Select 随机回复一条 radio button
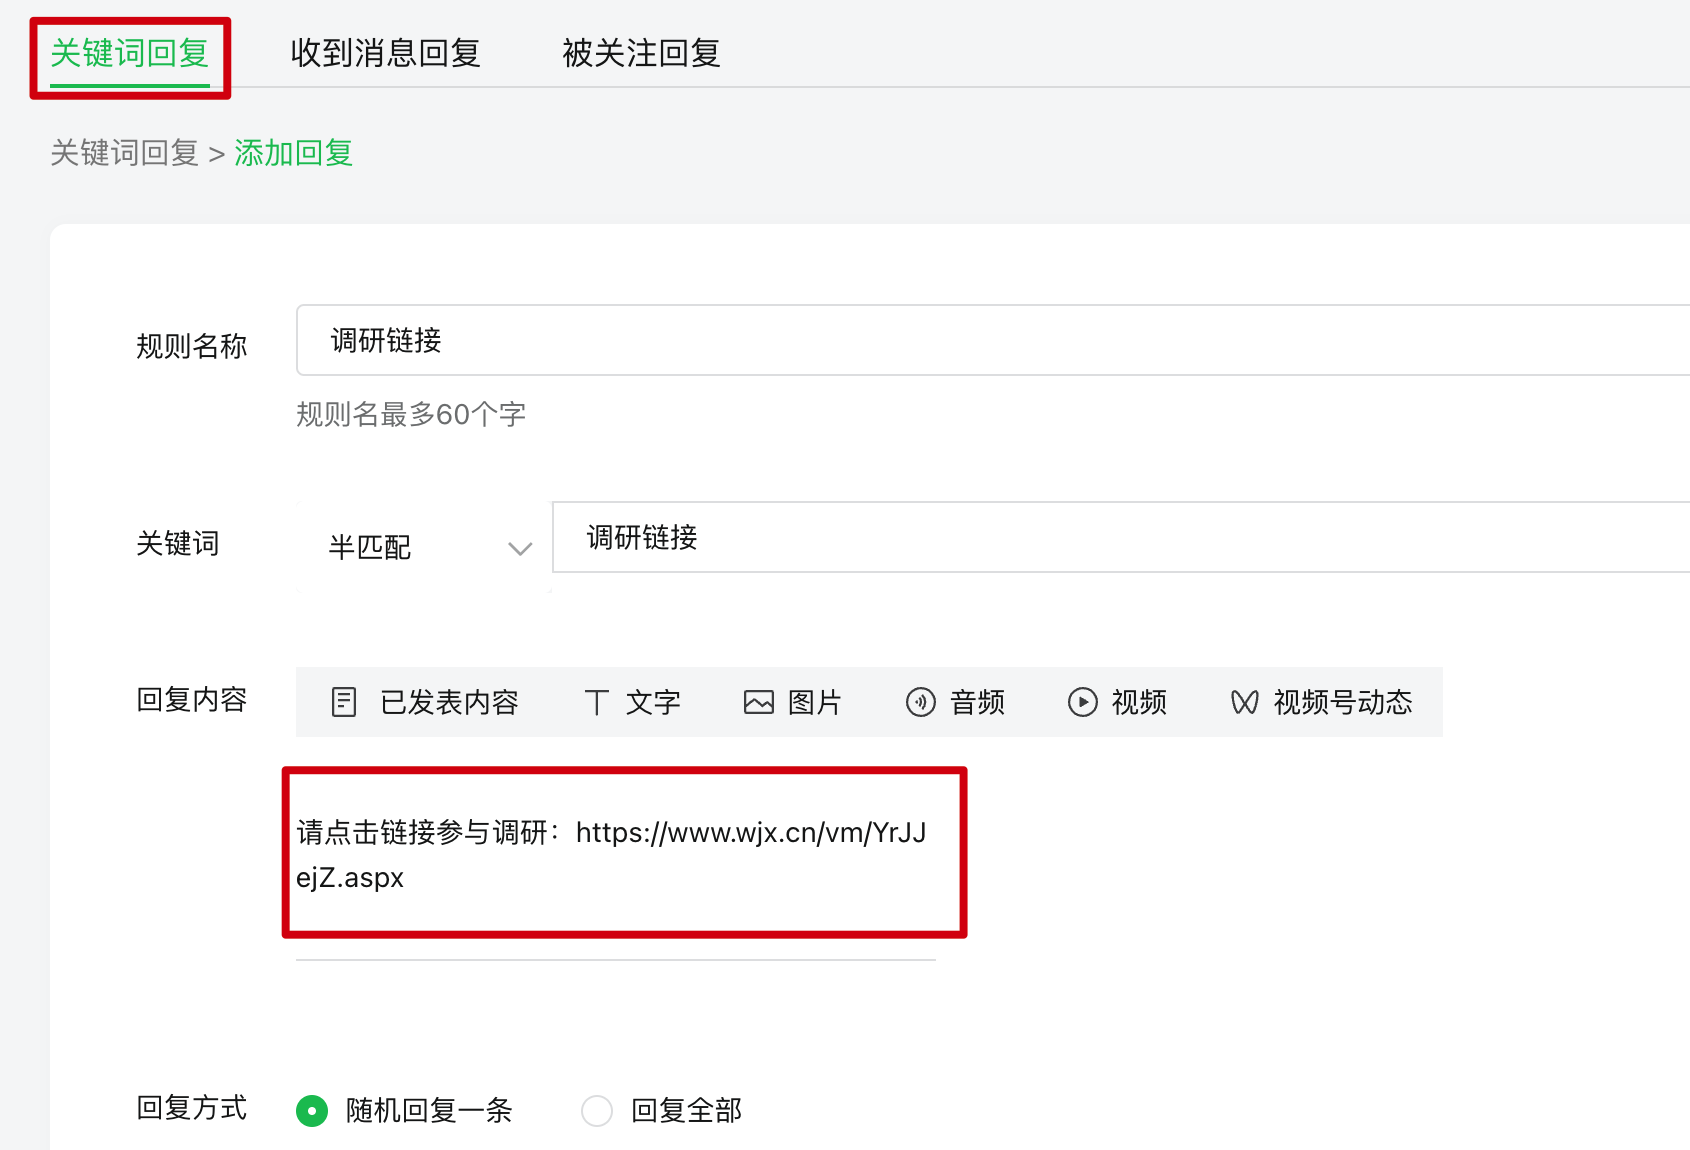The image size is (1690, 1150). [312, 1110]
